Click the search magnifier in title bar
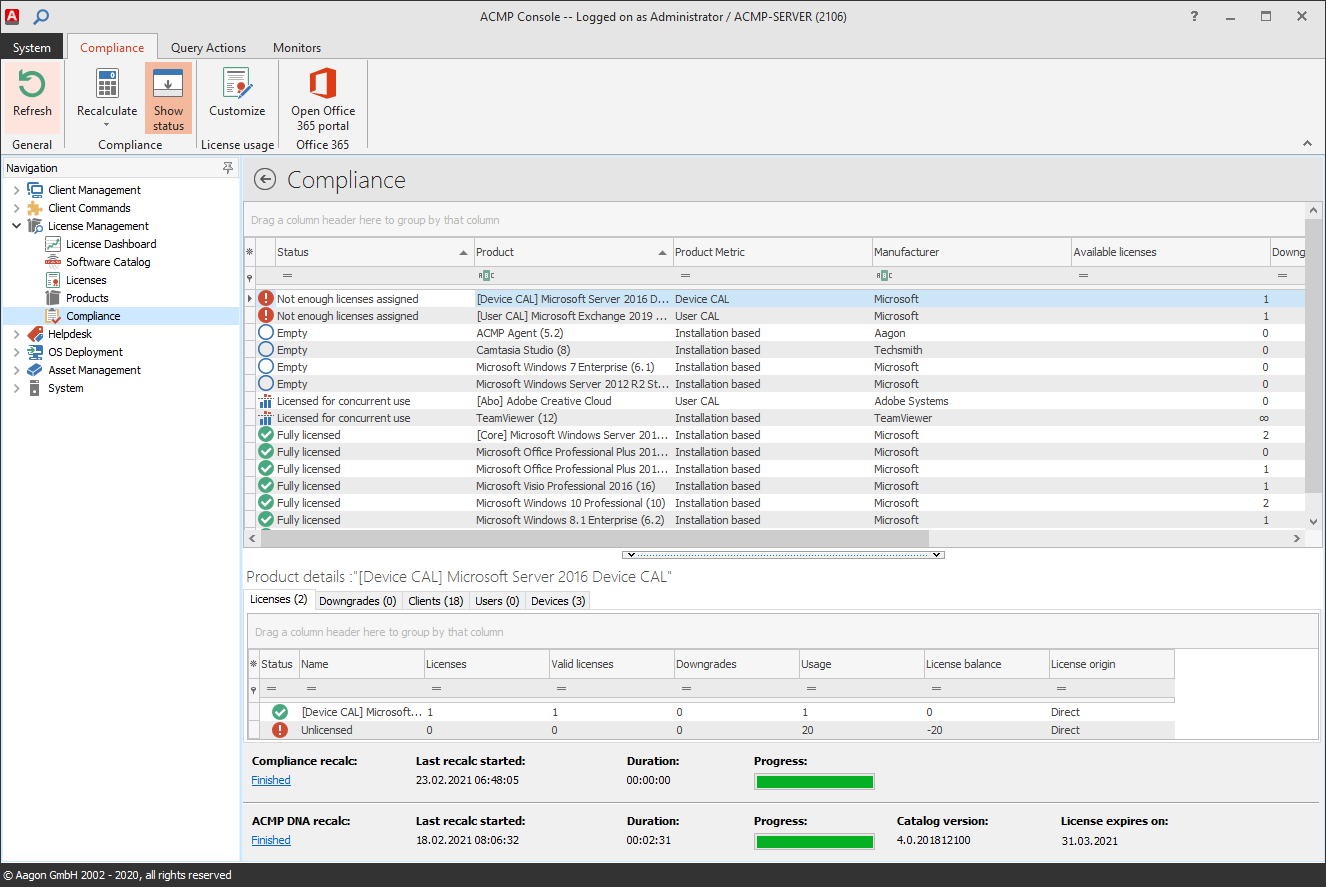This screenshot has width=1326, height=887. coord(41,16)
